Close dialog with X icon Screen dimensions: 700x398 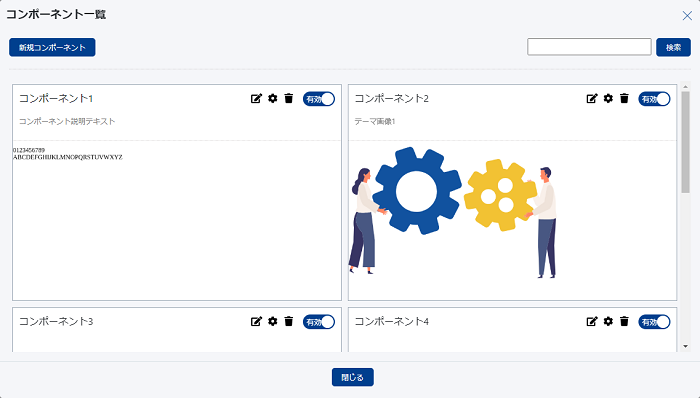point(687,16)
